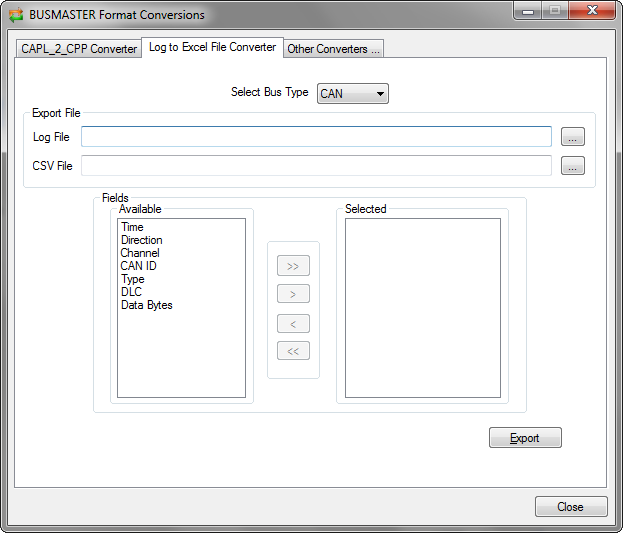Click the Export button
Viewport: 623px width, 533px height.
coord(525,438)
